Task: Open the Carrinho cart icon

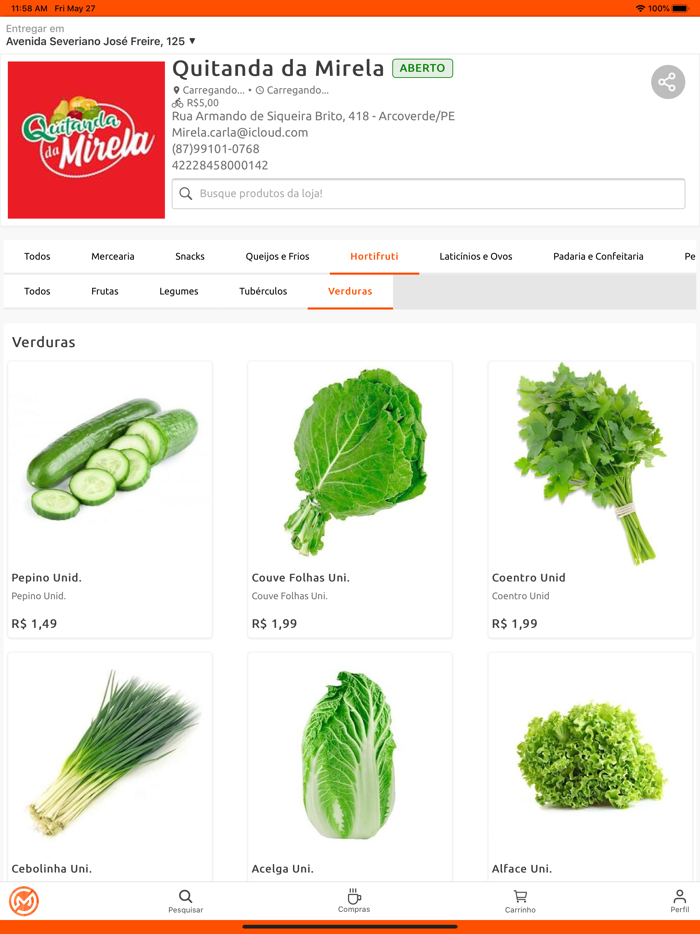Action: [520, 896]
